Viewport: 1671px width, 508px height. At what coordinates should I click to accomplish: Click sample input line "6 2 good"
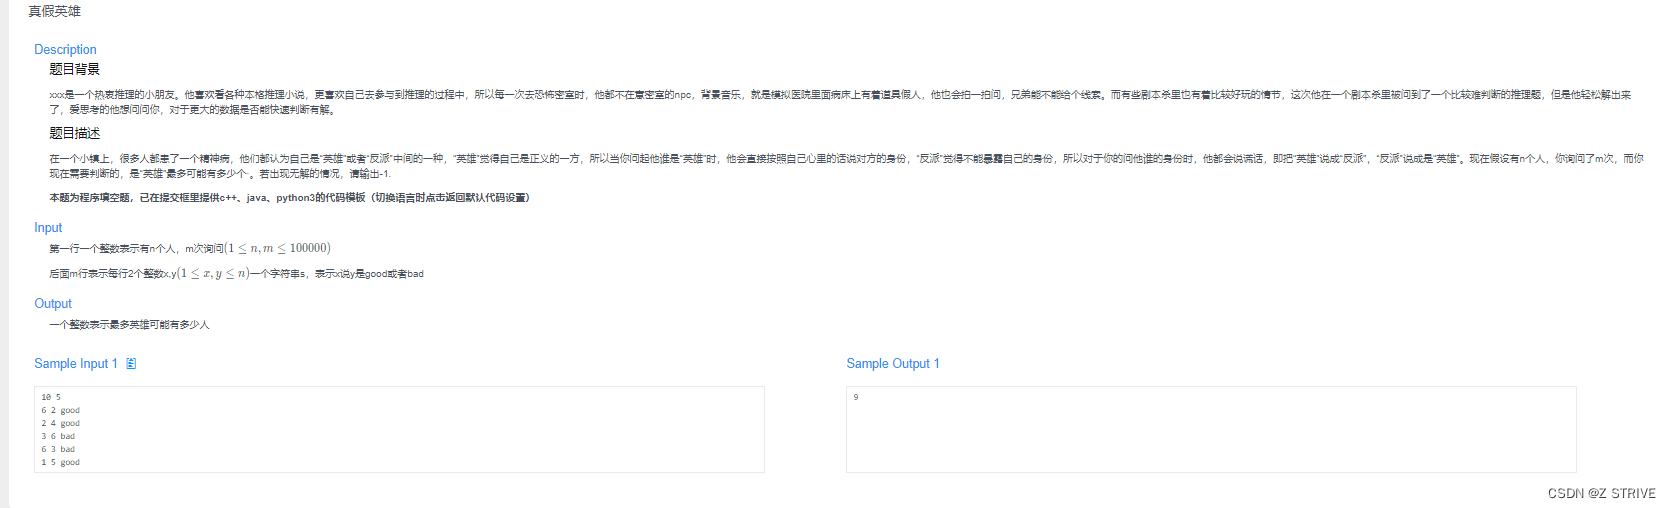pyautogui.click(x=60, y=410)
